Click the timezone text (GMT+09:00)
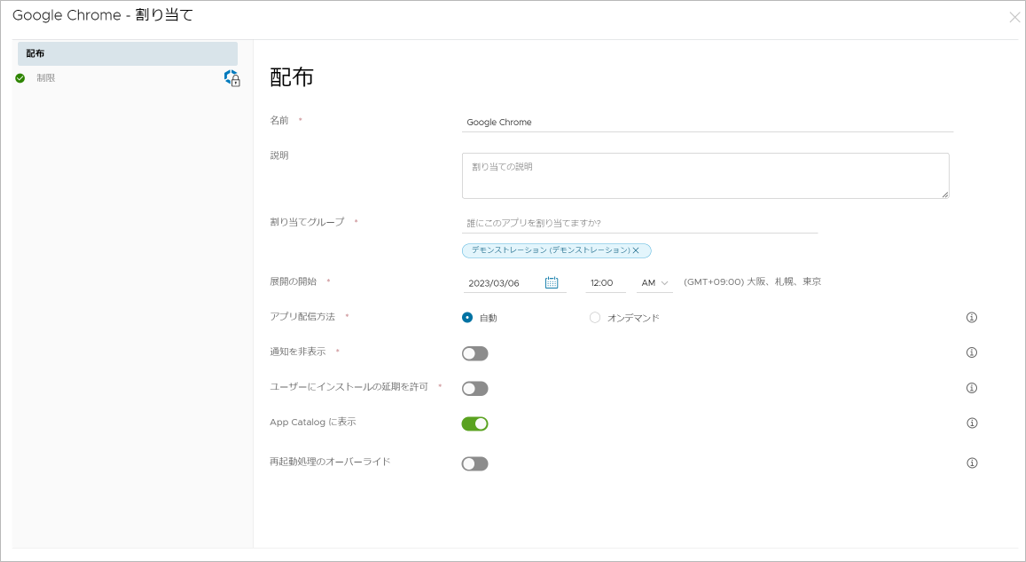1026x562 pixels. 752,282
